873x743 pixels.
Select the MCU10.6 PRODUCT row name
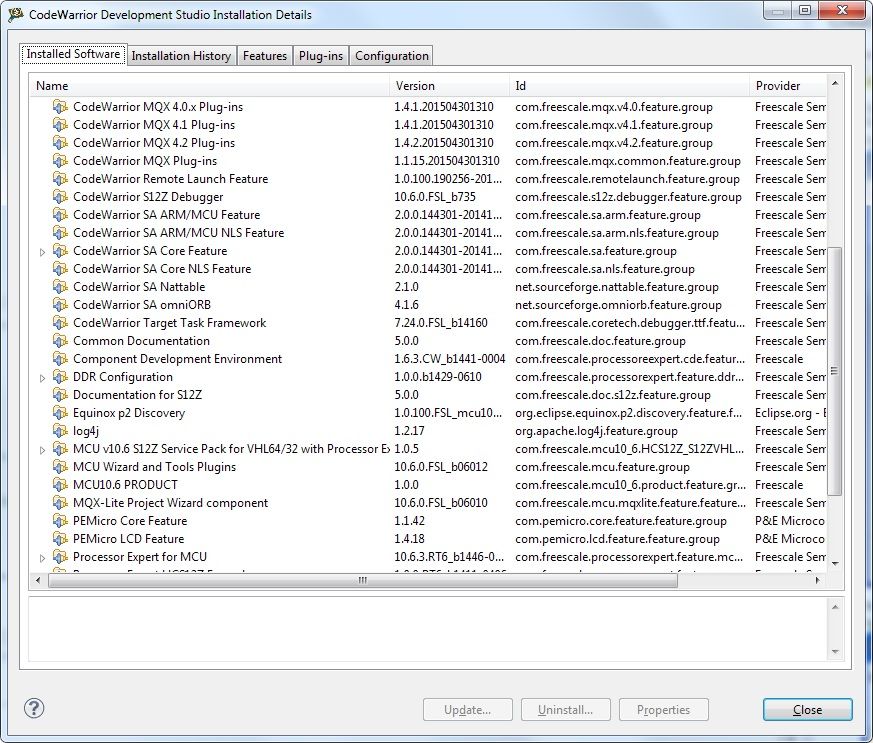coord(125,485)
